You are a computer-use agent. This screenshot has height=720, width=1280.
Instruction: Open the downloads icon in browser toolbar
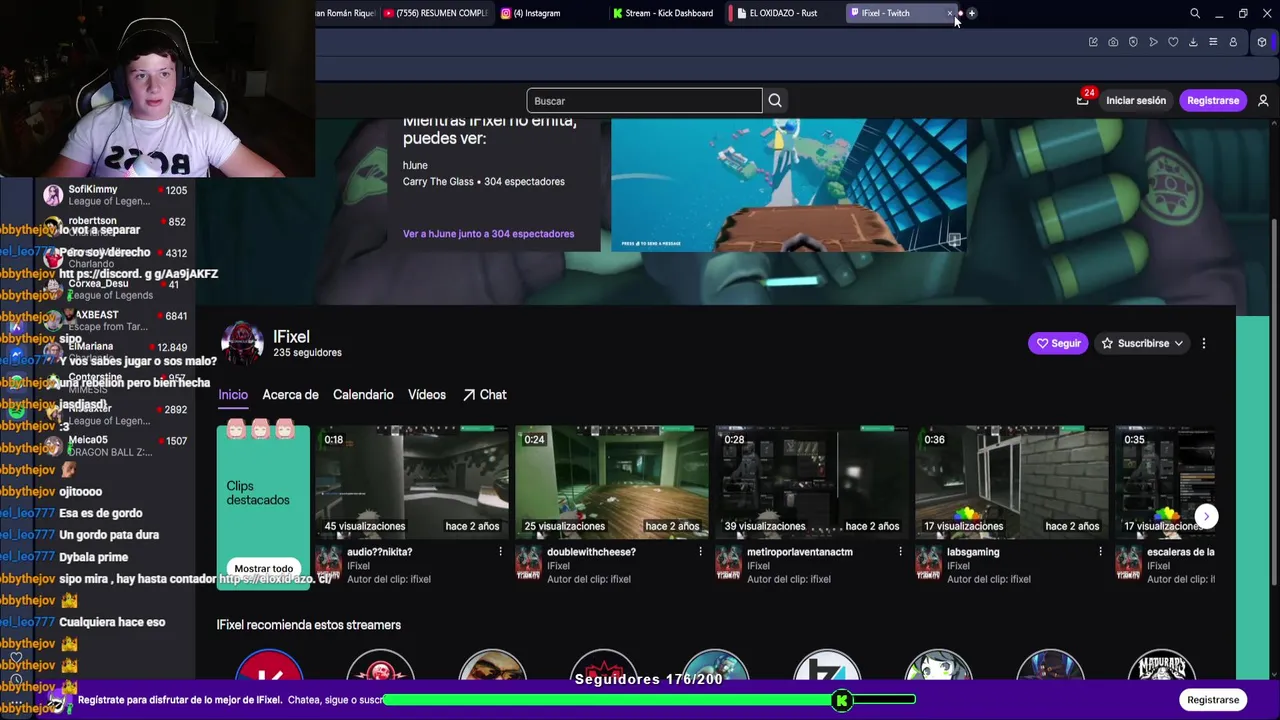click(1193, 42)
